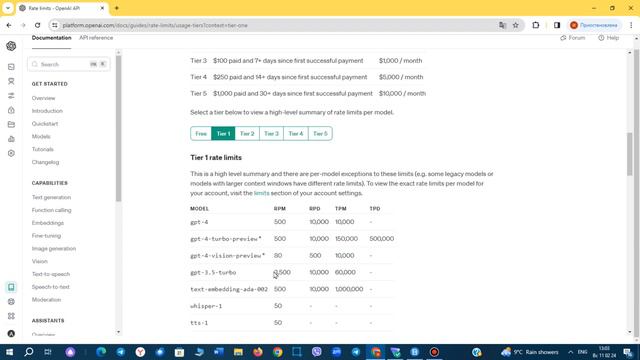Screen dimensions: 640x360
Task: Reload the page with browser refresh icon
Action: (38, 25)
